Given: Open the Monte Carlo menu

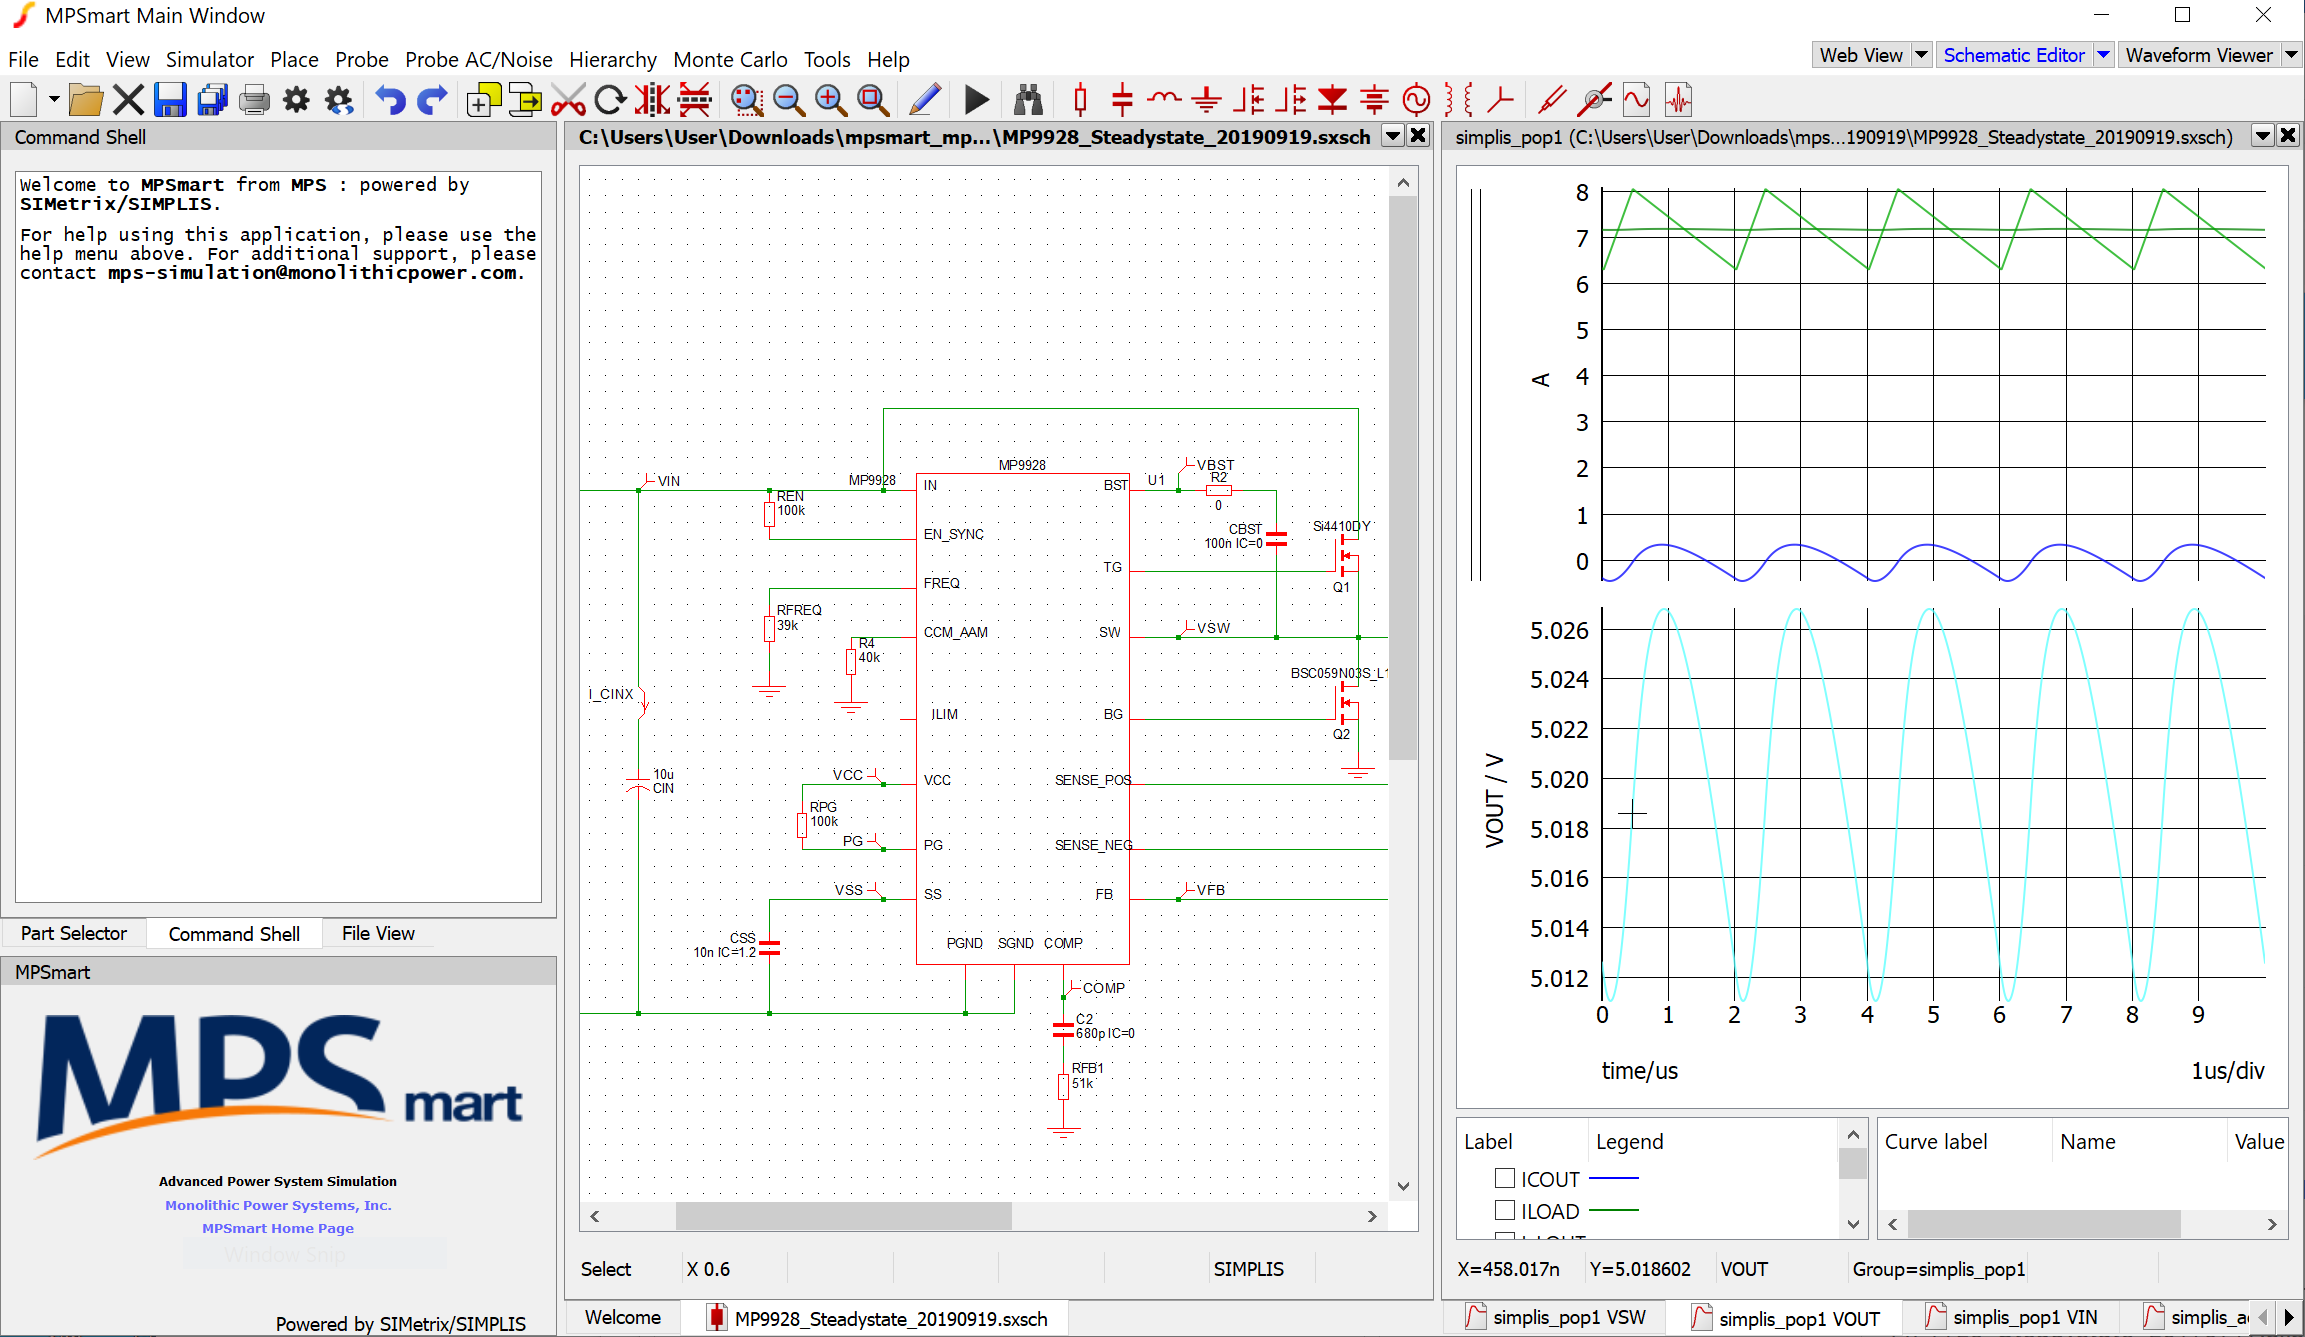Looking at the screenshot, I should pyautogui.click(x=730, y=60).
